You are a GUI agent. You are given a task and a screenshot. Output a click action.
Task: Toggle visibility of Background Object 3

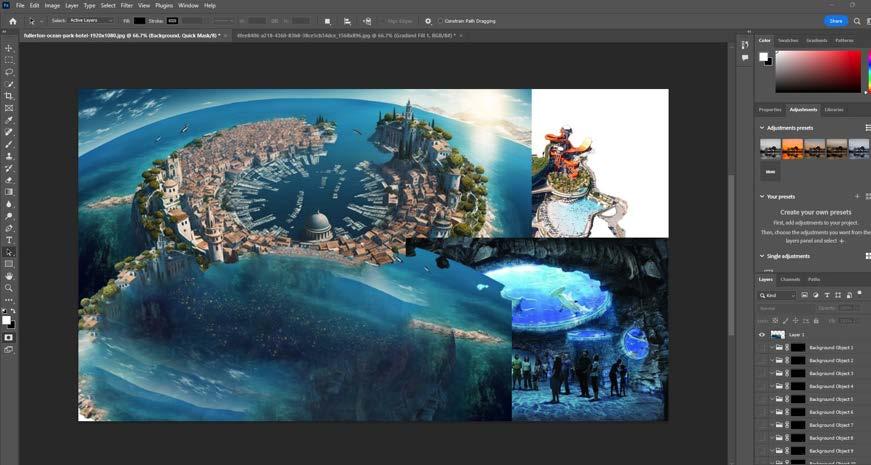[762, 373]
